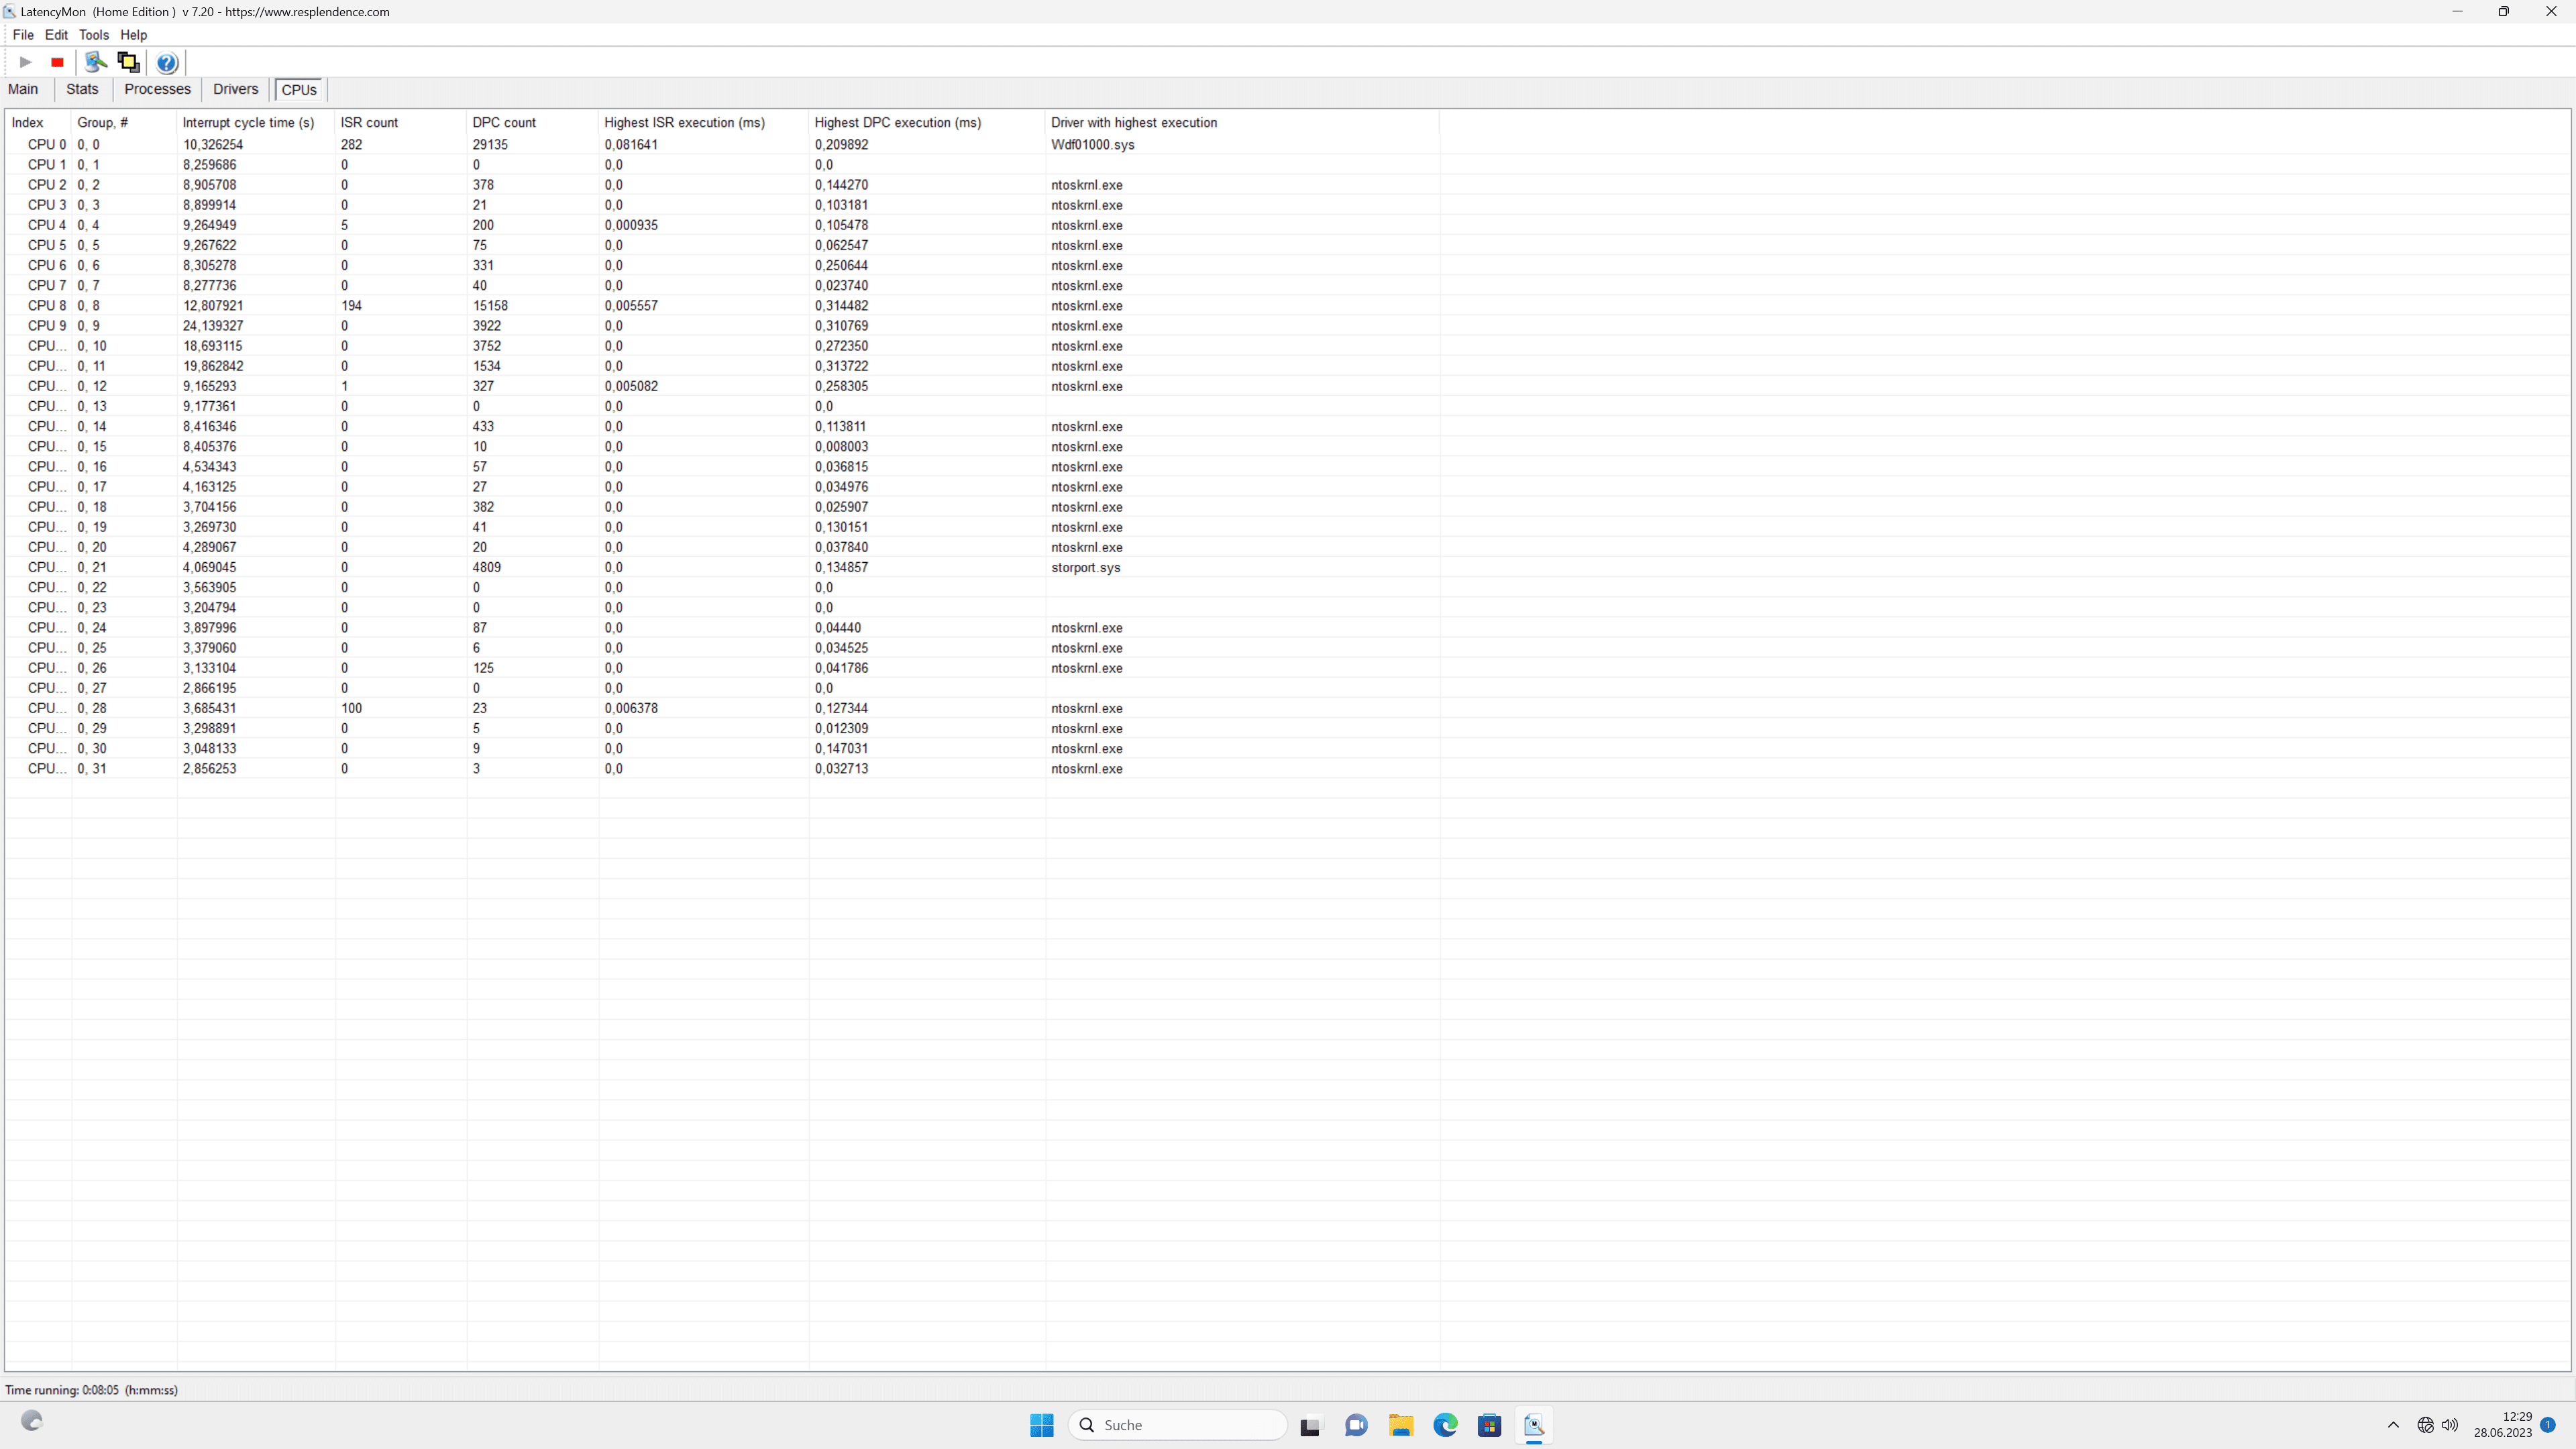Launch Microsoft Edge from the taskbar
This screenshot has height=1449, width=2576.
click(x=1445, y=1425)
